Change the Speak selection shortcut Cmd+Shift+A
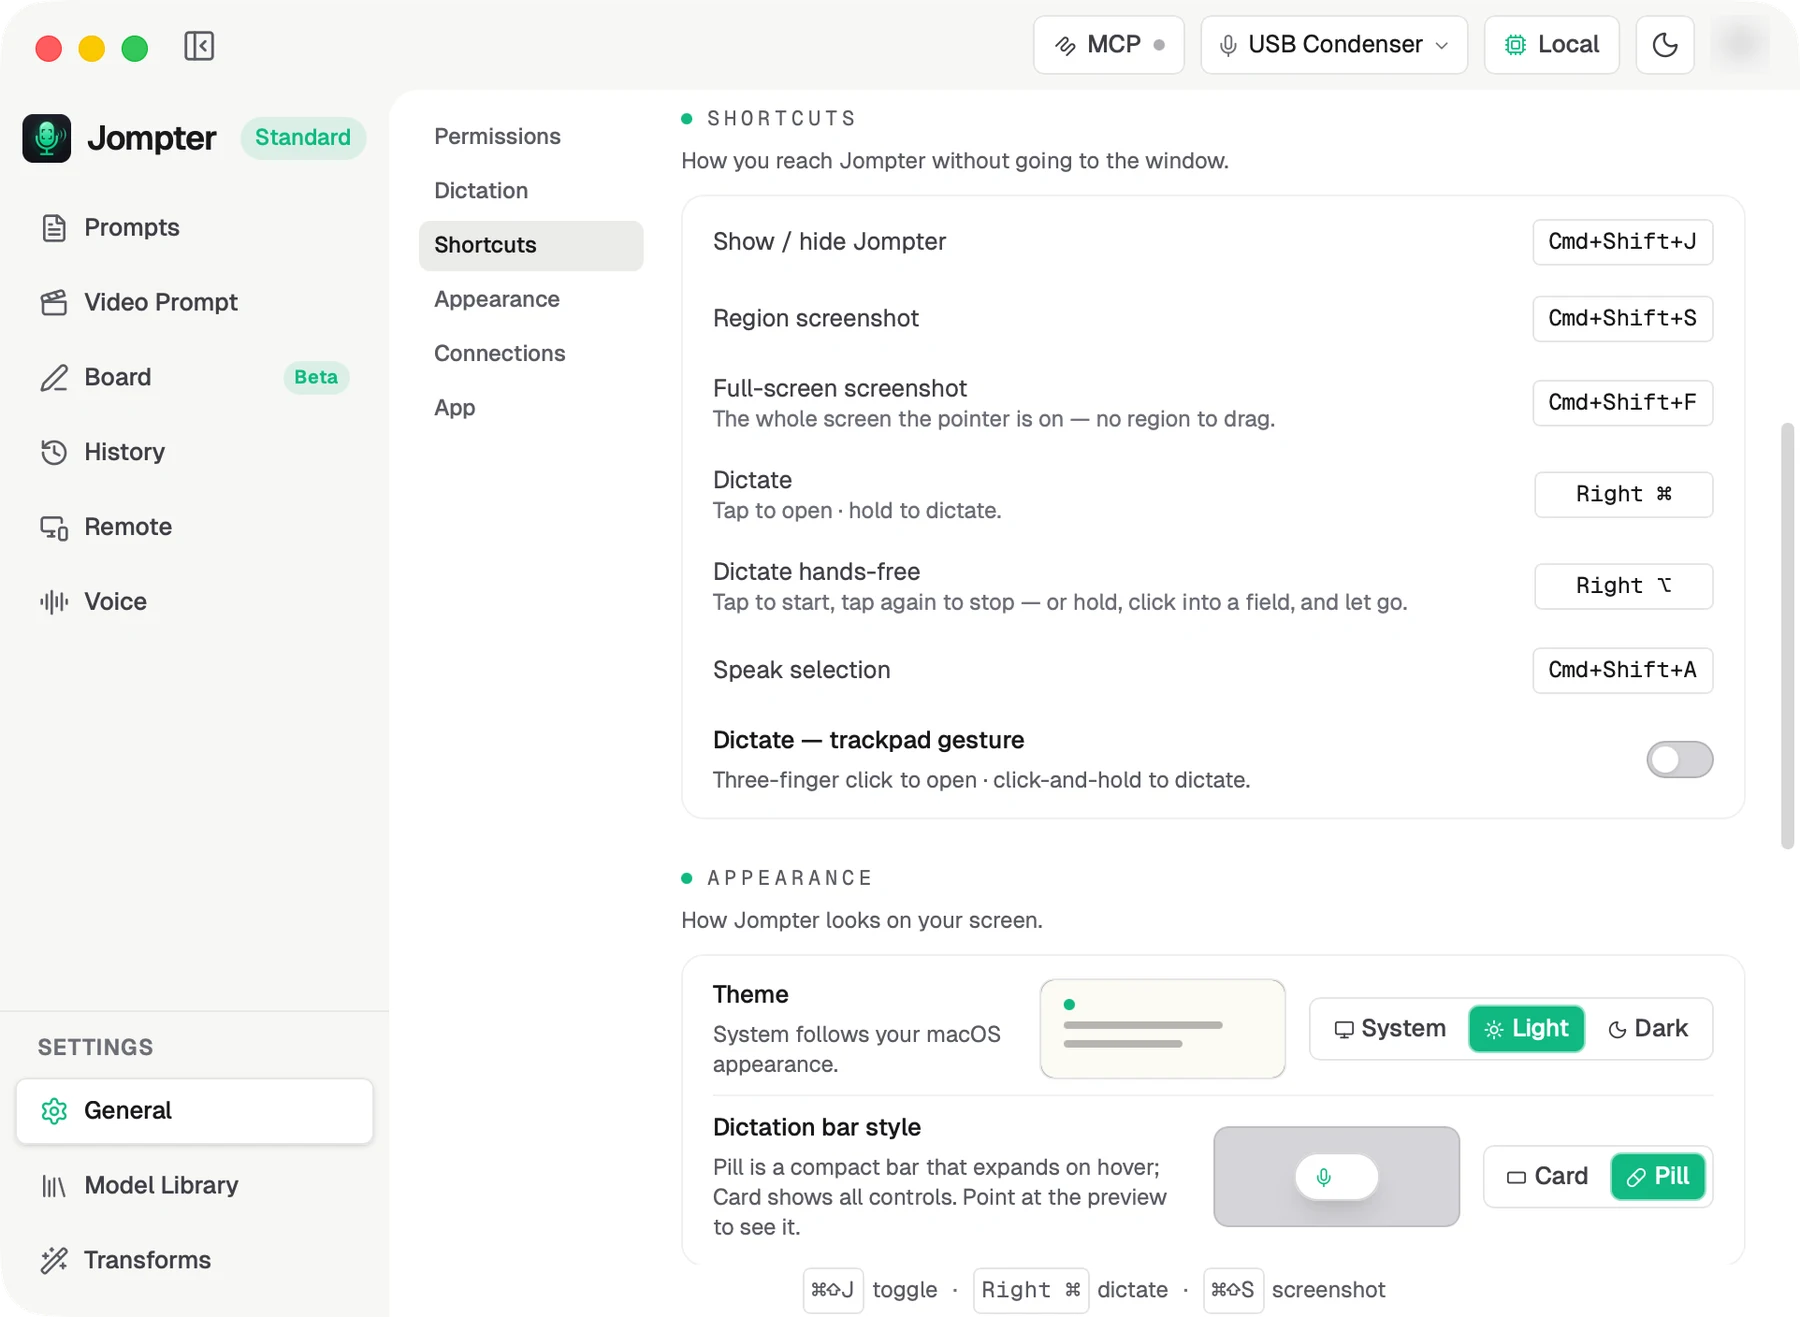 coord(1622,670)
